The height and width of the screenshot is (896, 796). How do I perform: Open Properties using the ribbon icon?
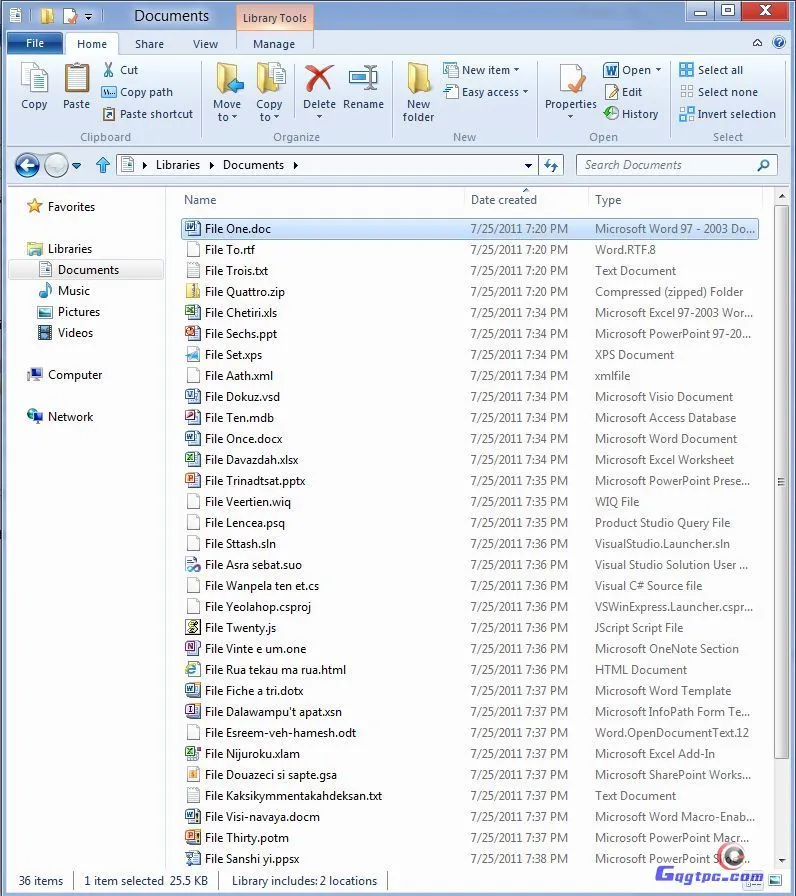coord(571,80)
